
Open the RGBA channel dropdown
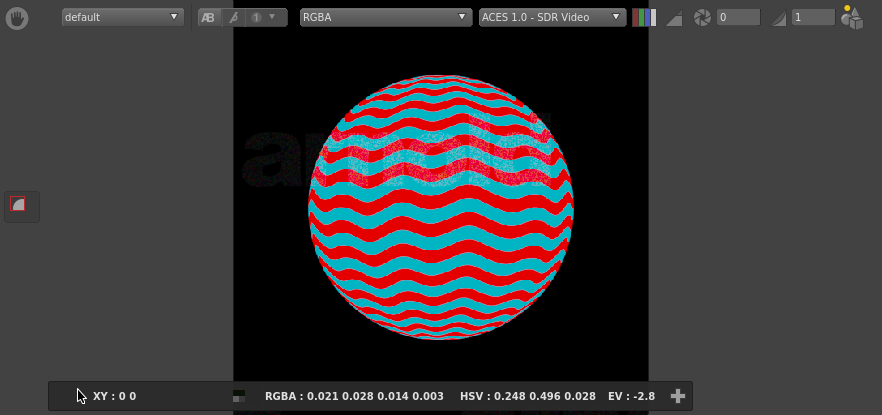click(x=386, y=17)
